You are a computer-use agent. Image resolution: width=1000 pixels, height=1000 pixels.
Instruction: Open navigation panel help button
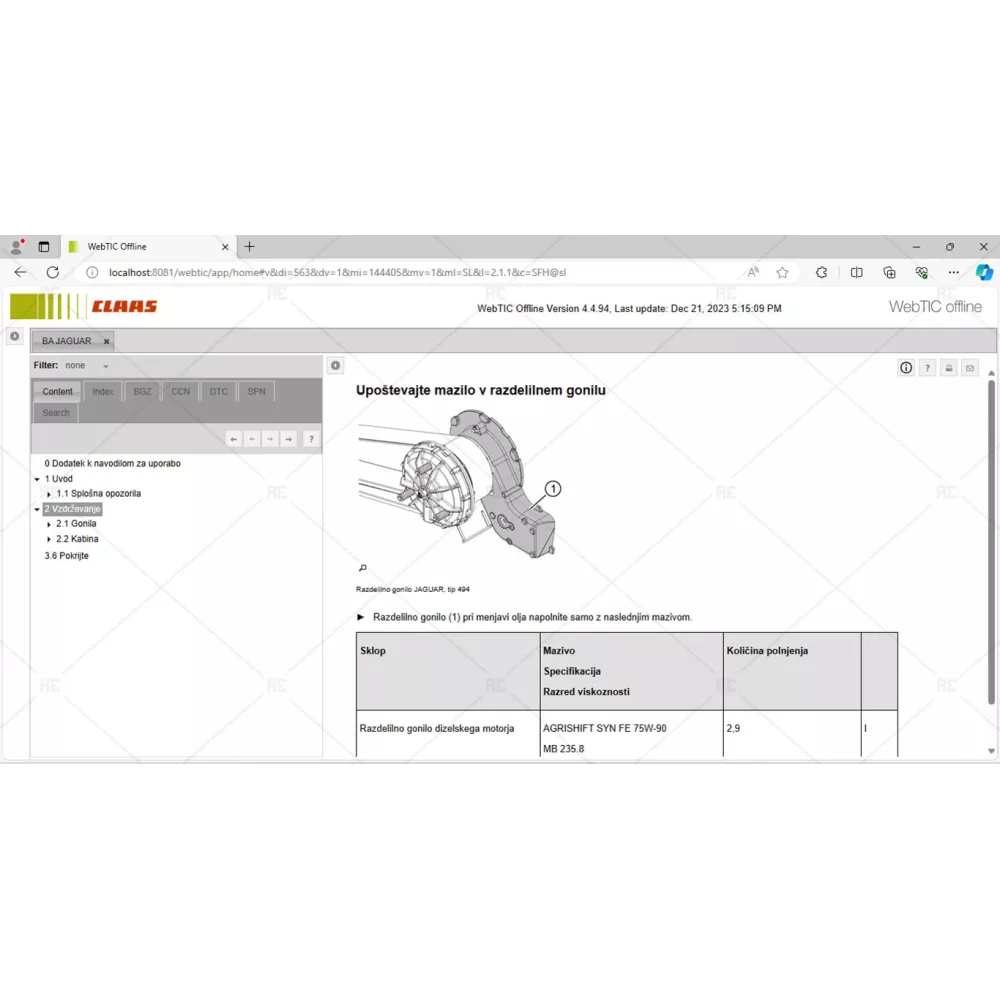311,439
